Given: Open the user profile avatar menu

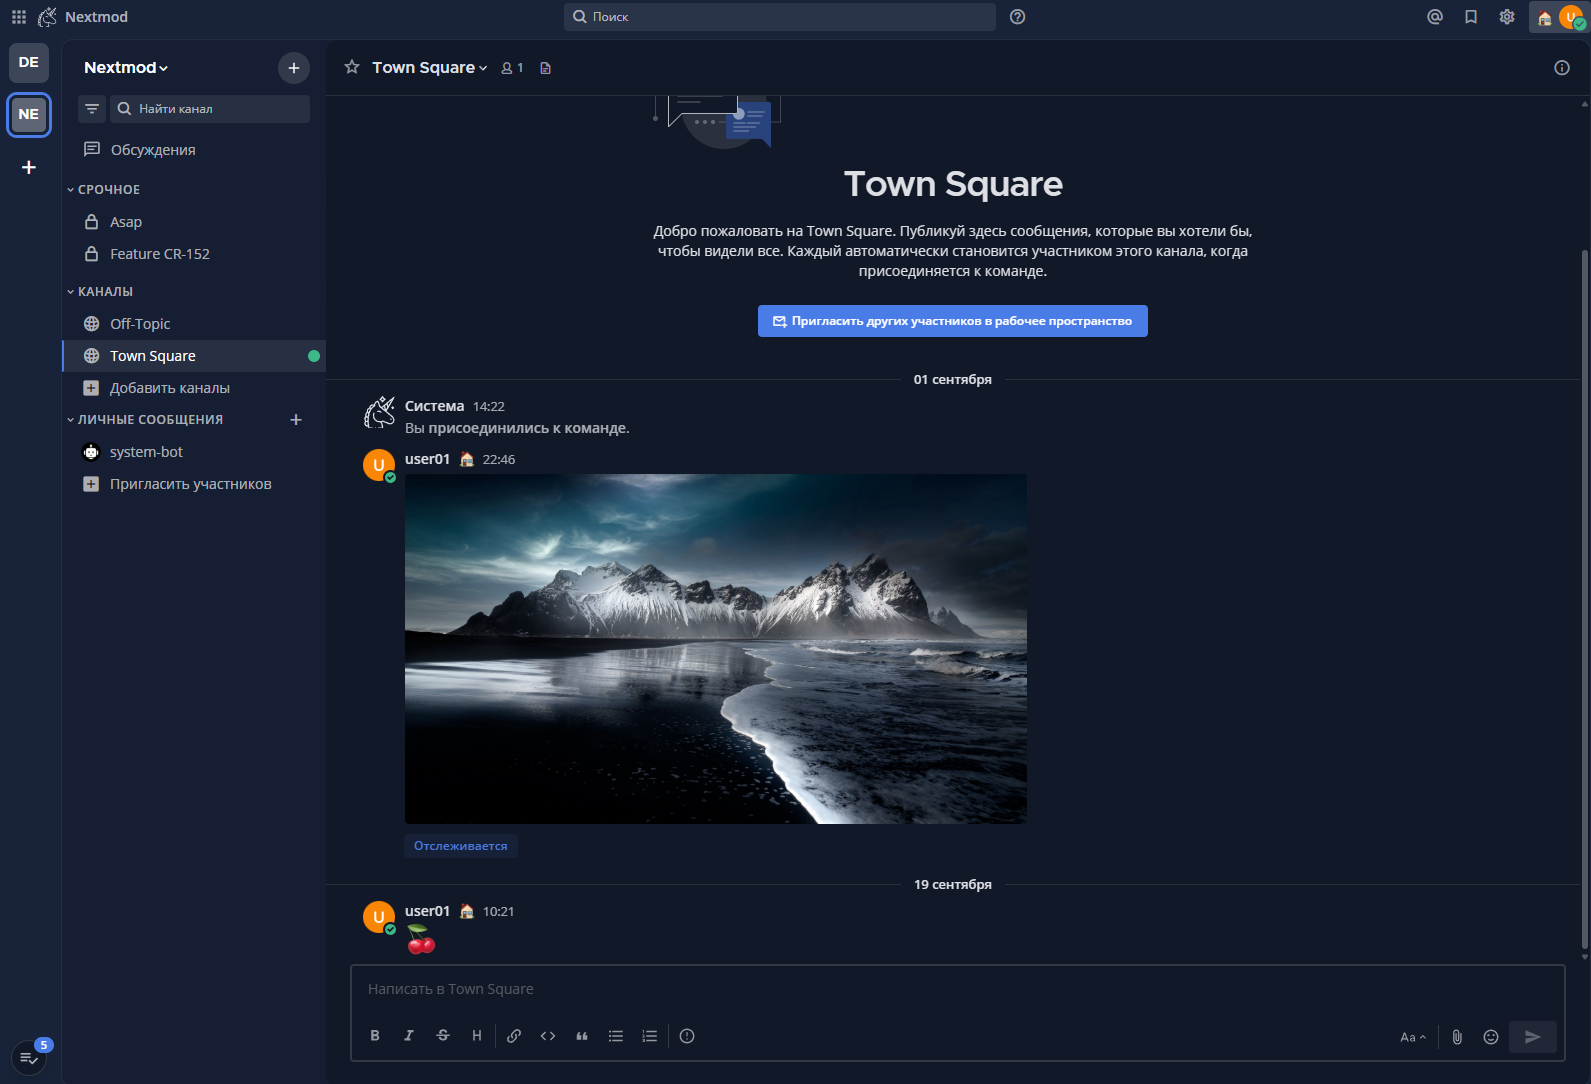Looking at the screenshot, I should [1559, 17].
